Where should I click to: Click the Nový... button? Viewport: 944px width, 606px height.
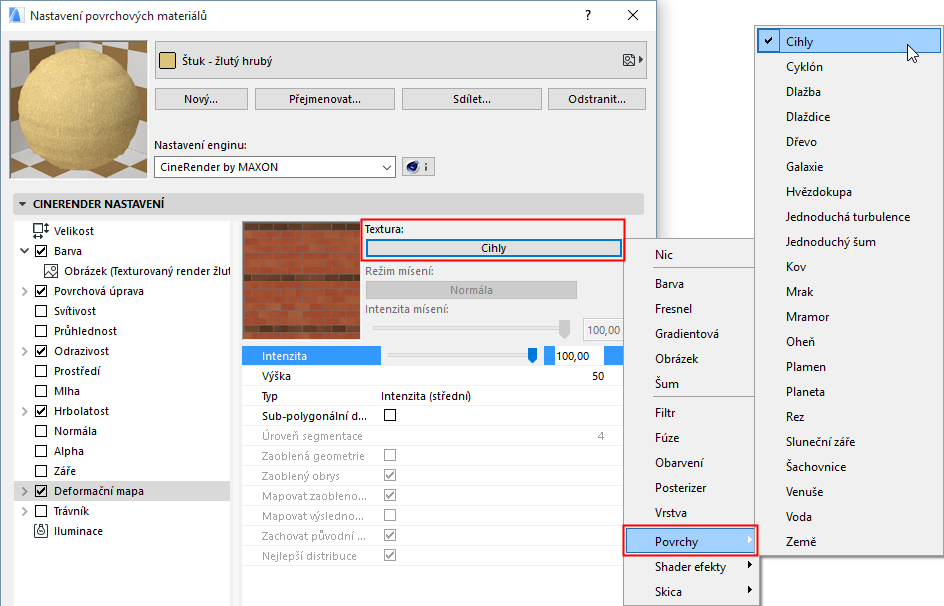coord(201,99)
